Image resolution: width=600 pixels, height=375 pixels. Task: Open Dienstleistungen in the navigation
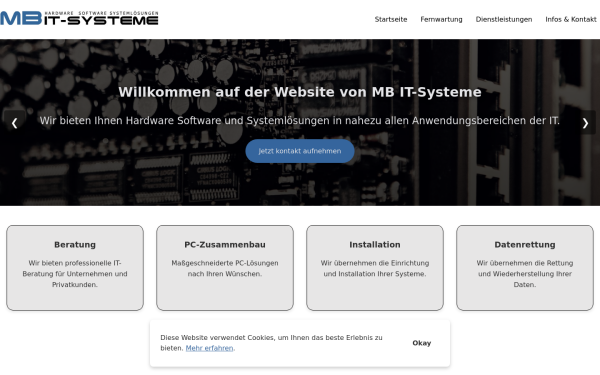(x=504, y=19)
